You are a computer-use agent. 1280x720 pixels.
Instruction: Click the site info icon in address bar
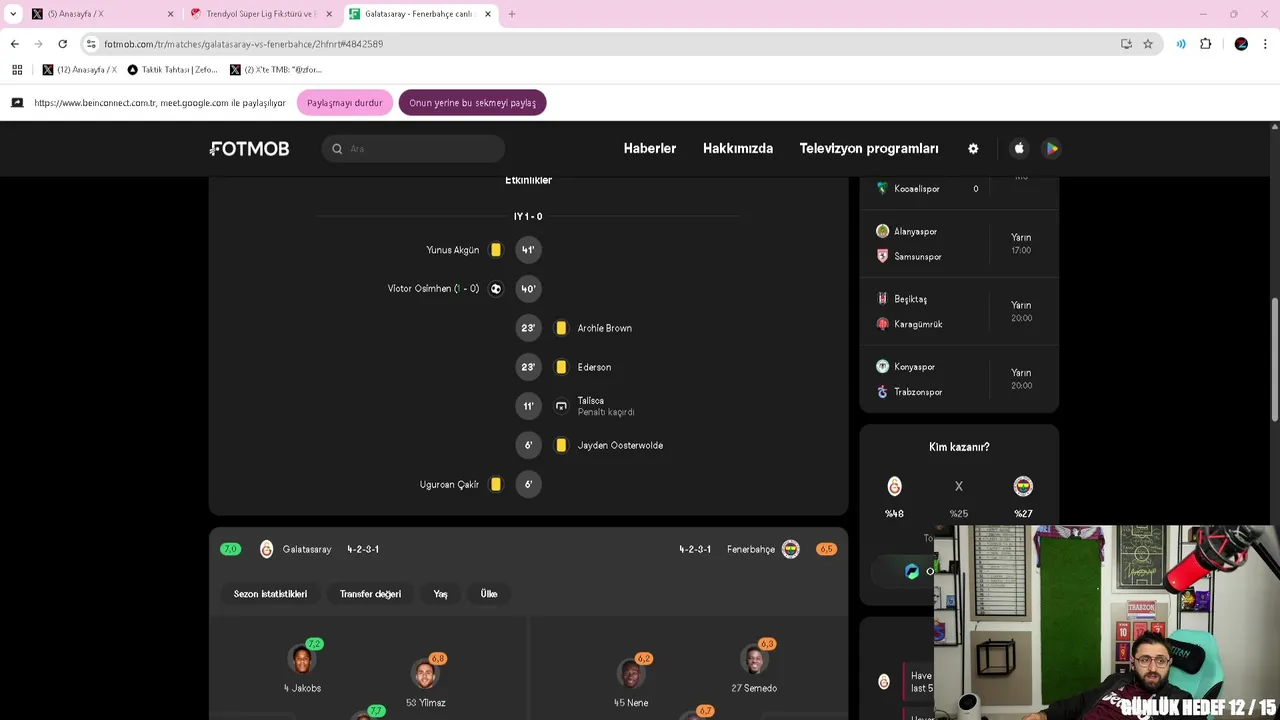pyautogui.click(x=91, y=44)
